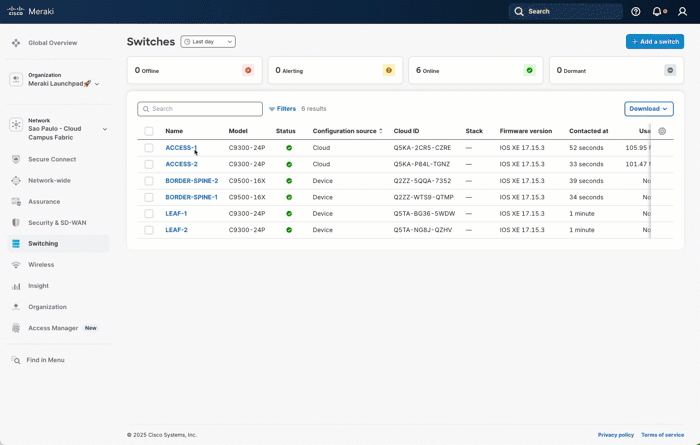This screenshot has height=445, width=700.
Task: Toggle the select-all header checkbox
Action: tap(149, 131)
